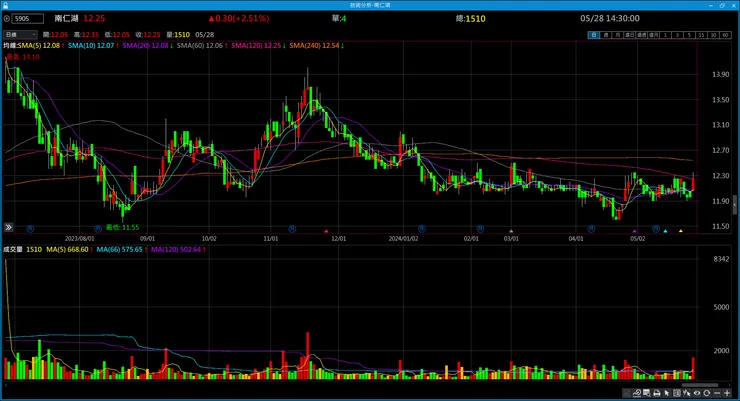Click the plus zoom-in icon
The width and height of the screenshot is (740, 401).
[x=727, y=393]
